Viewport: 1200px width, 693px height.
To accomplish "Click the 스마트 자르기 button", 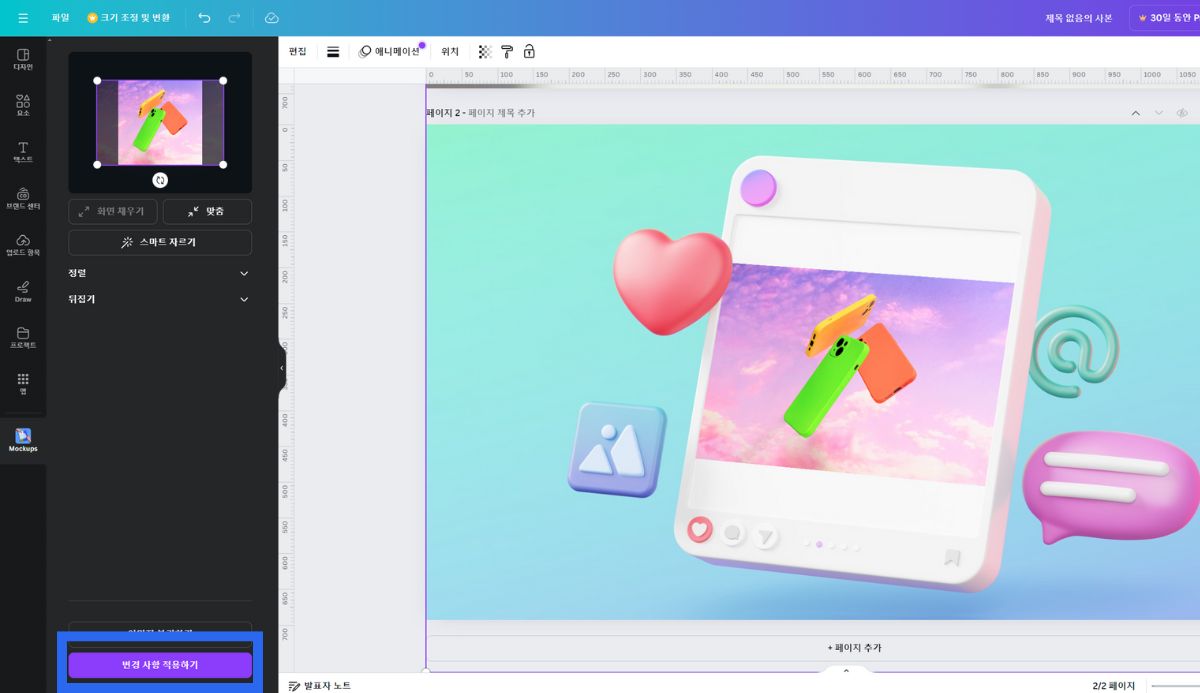I will 160,243.
